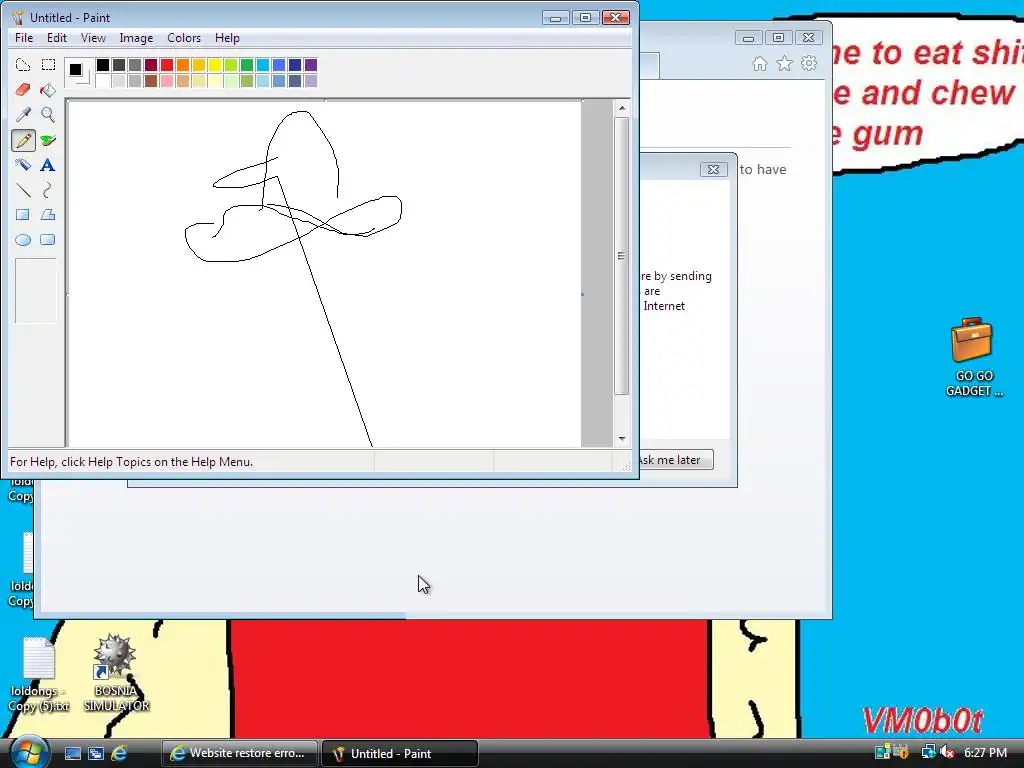This screenshot has height=768, width=1024.
Task: Pick the orange color swatch
Action: (183, 65)
